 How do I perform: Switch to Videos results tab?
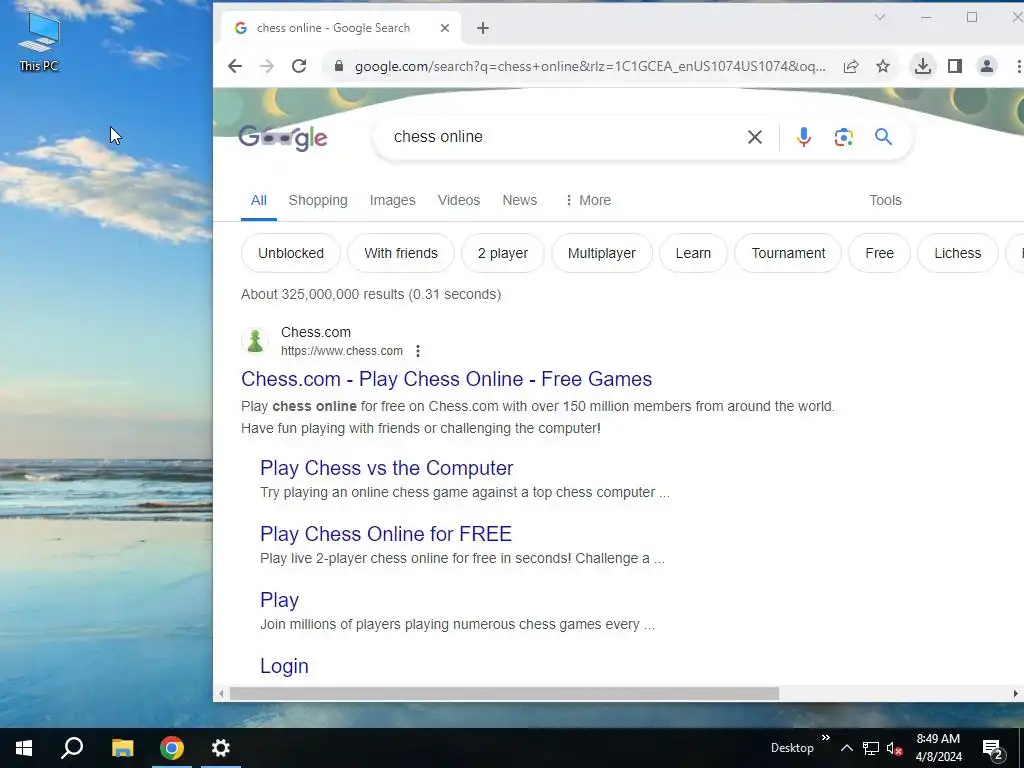coord(458,200)
